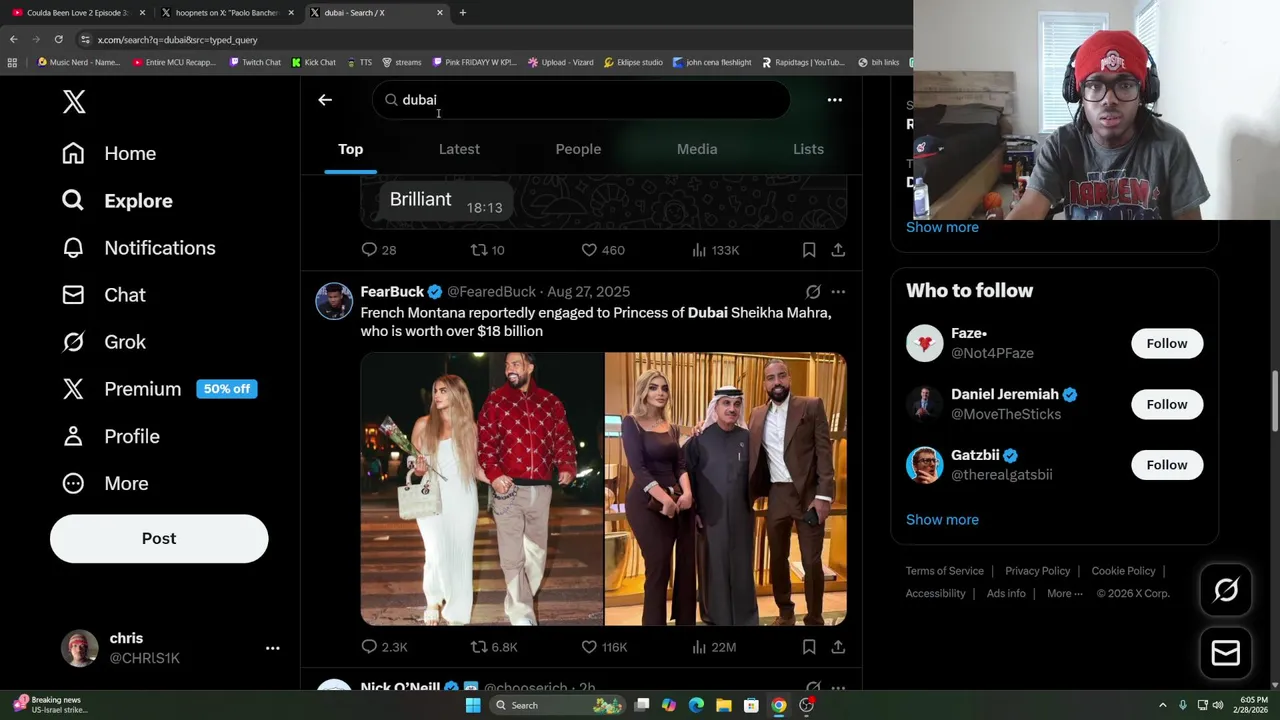Open floating Grok button
Viewport: 1280px width, 720px height.
pos(1226,590)
